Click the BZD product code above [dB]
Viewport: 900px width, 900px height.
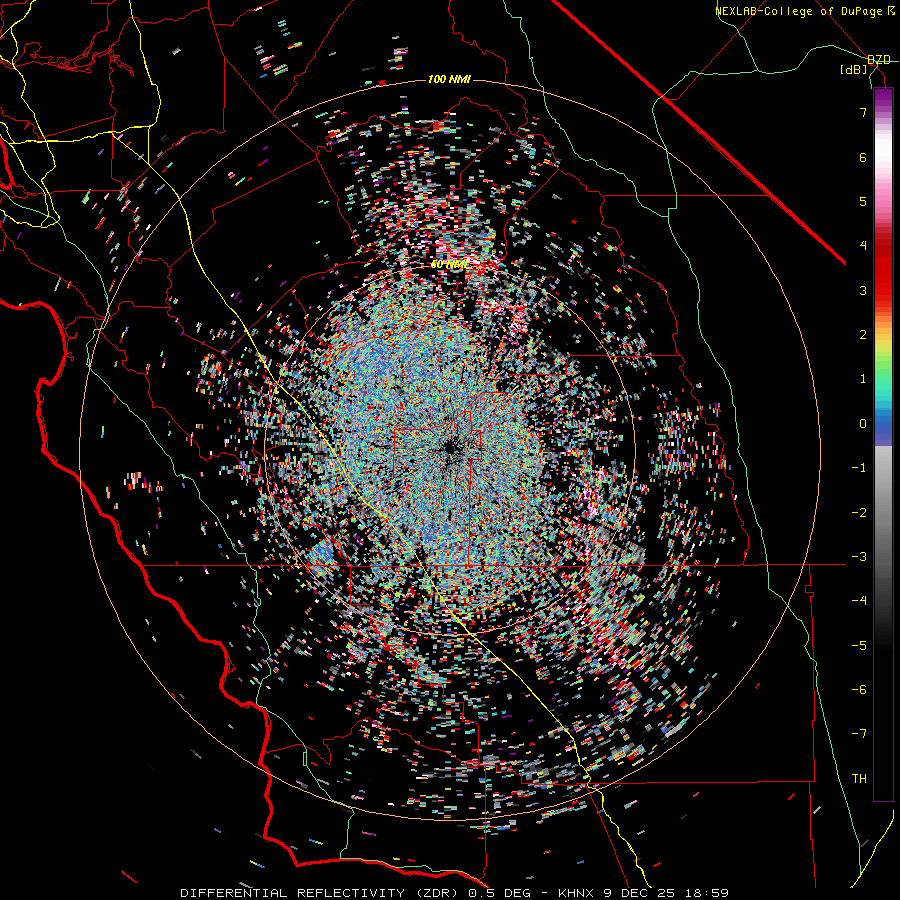coord(879,60)
